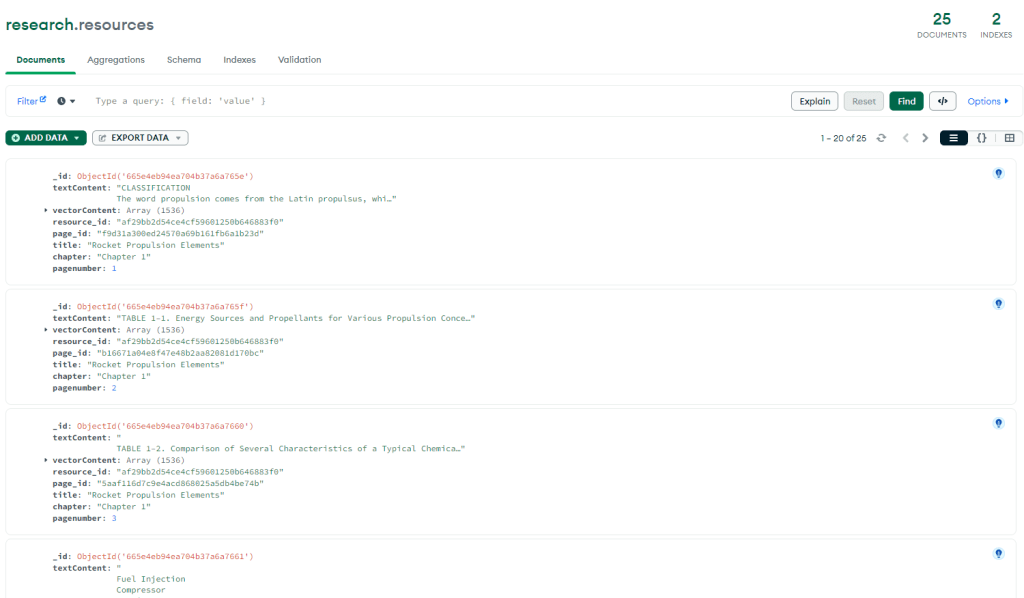
Task: Click insight icon on first document
Action: [998, 173]
